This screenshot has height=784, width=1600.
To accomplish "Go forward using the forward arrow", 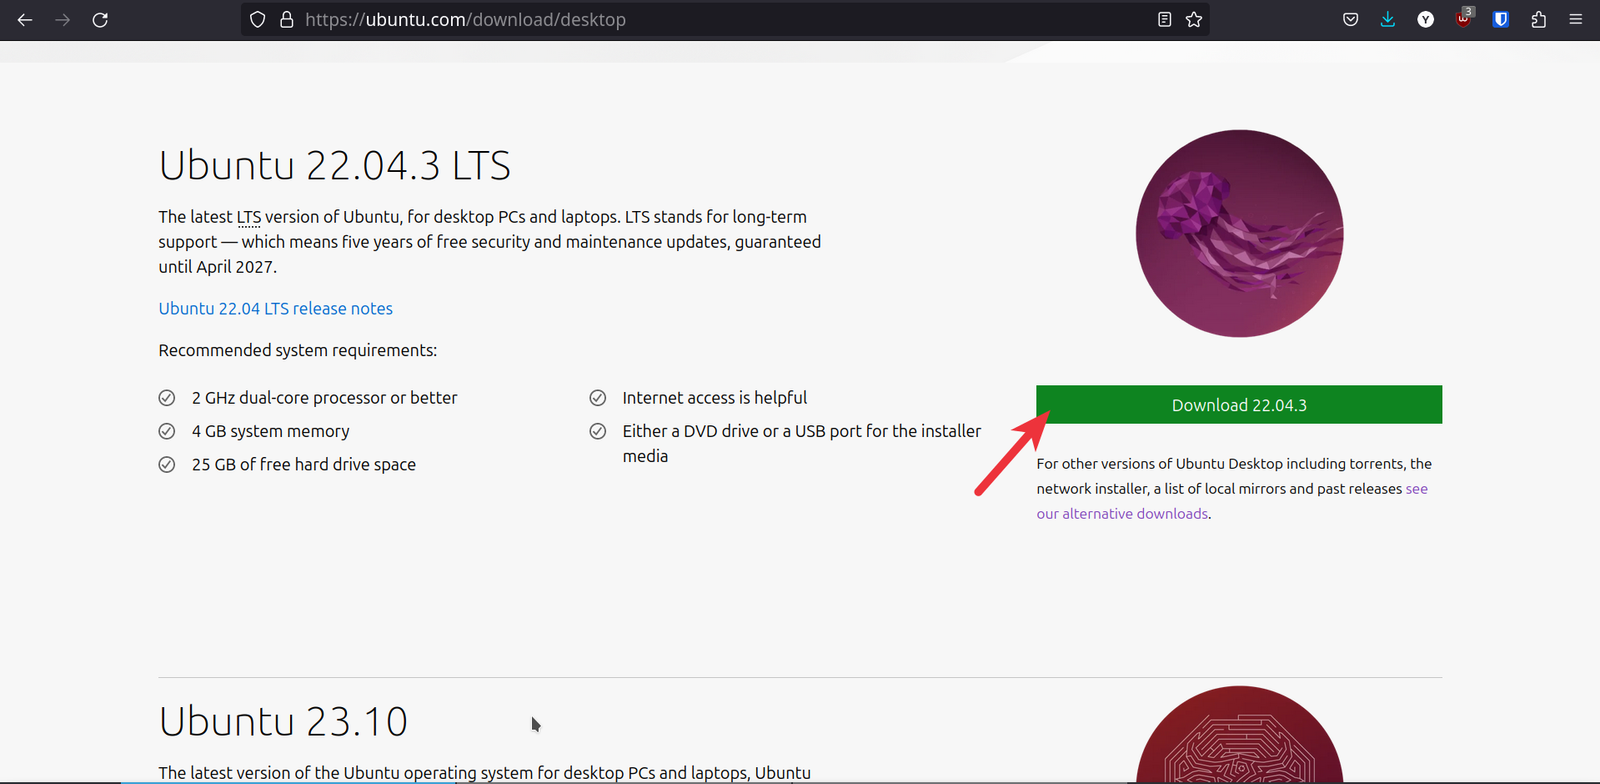I will point(63,20).
